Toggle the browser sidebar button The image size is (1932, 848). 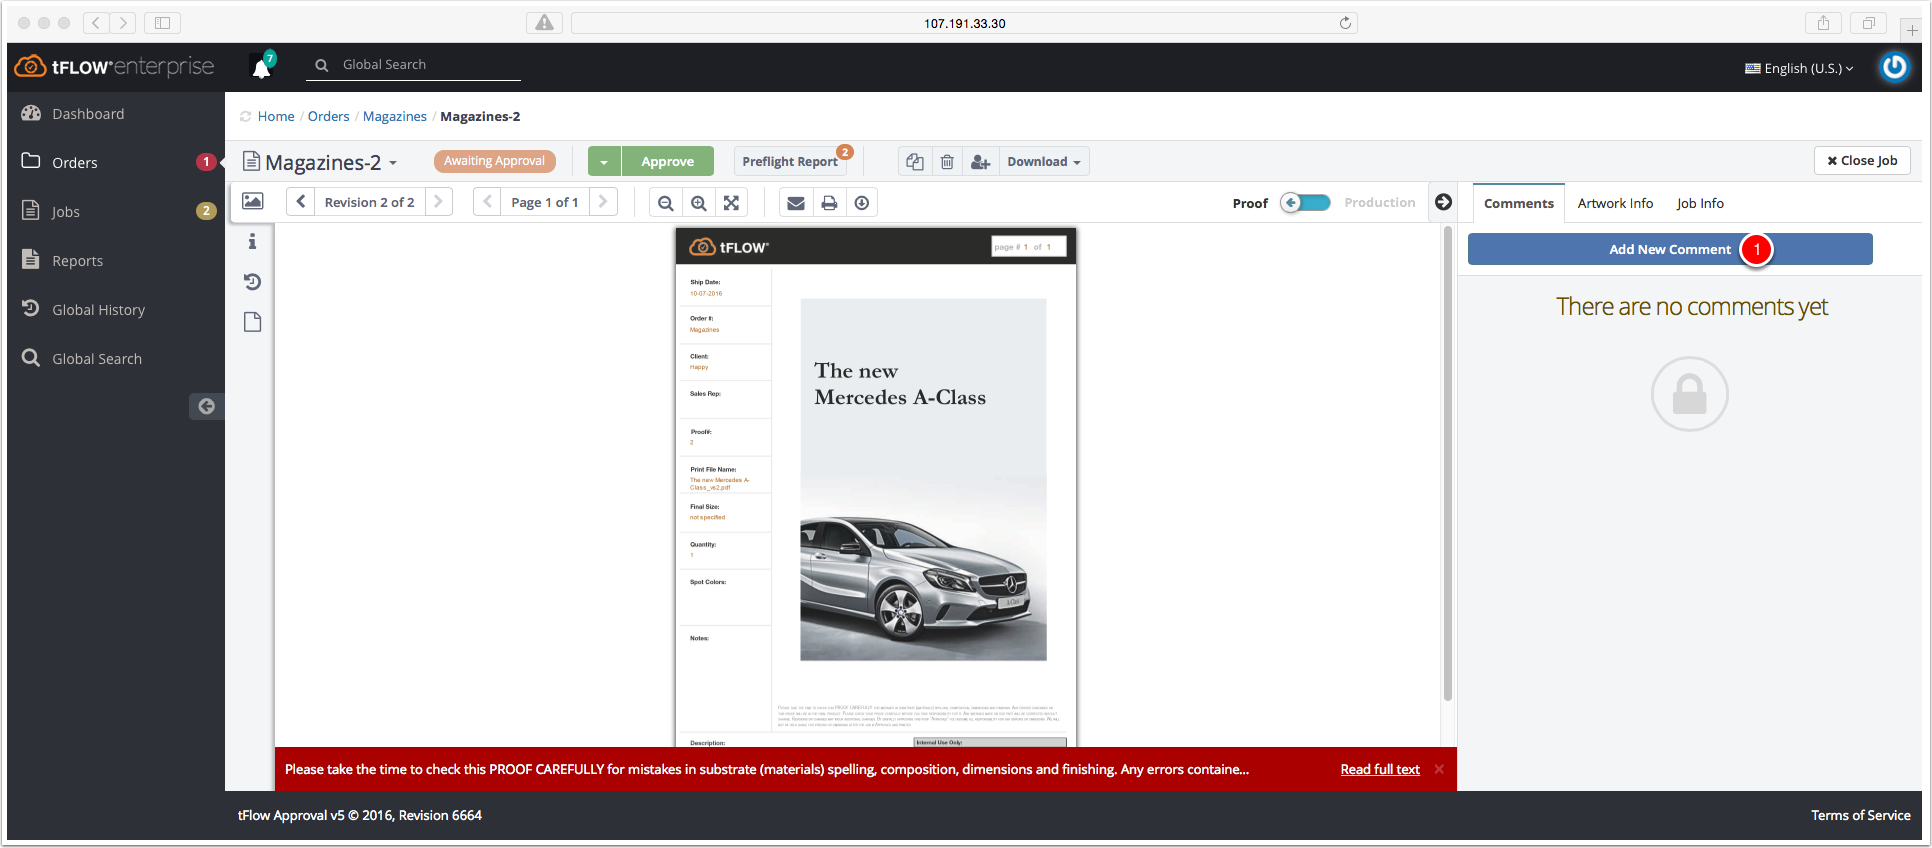click(162, 23)
